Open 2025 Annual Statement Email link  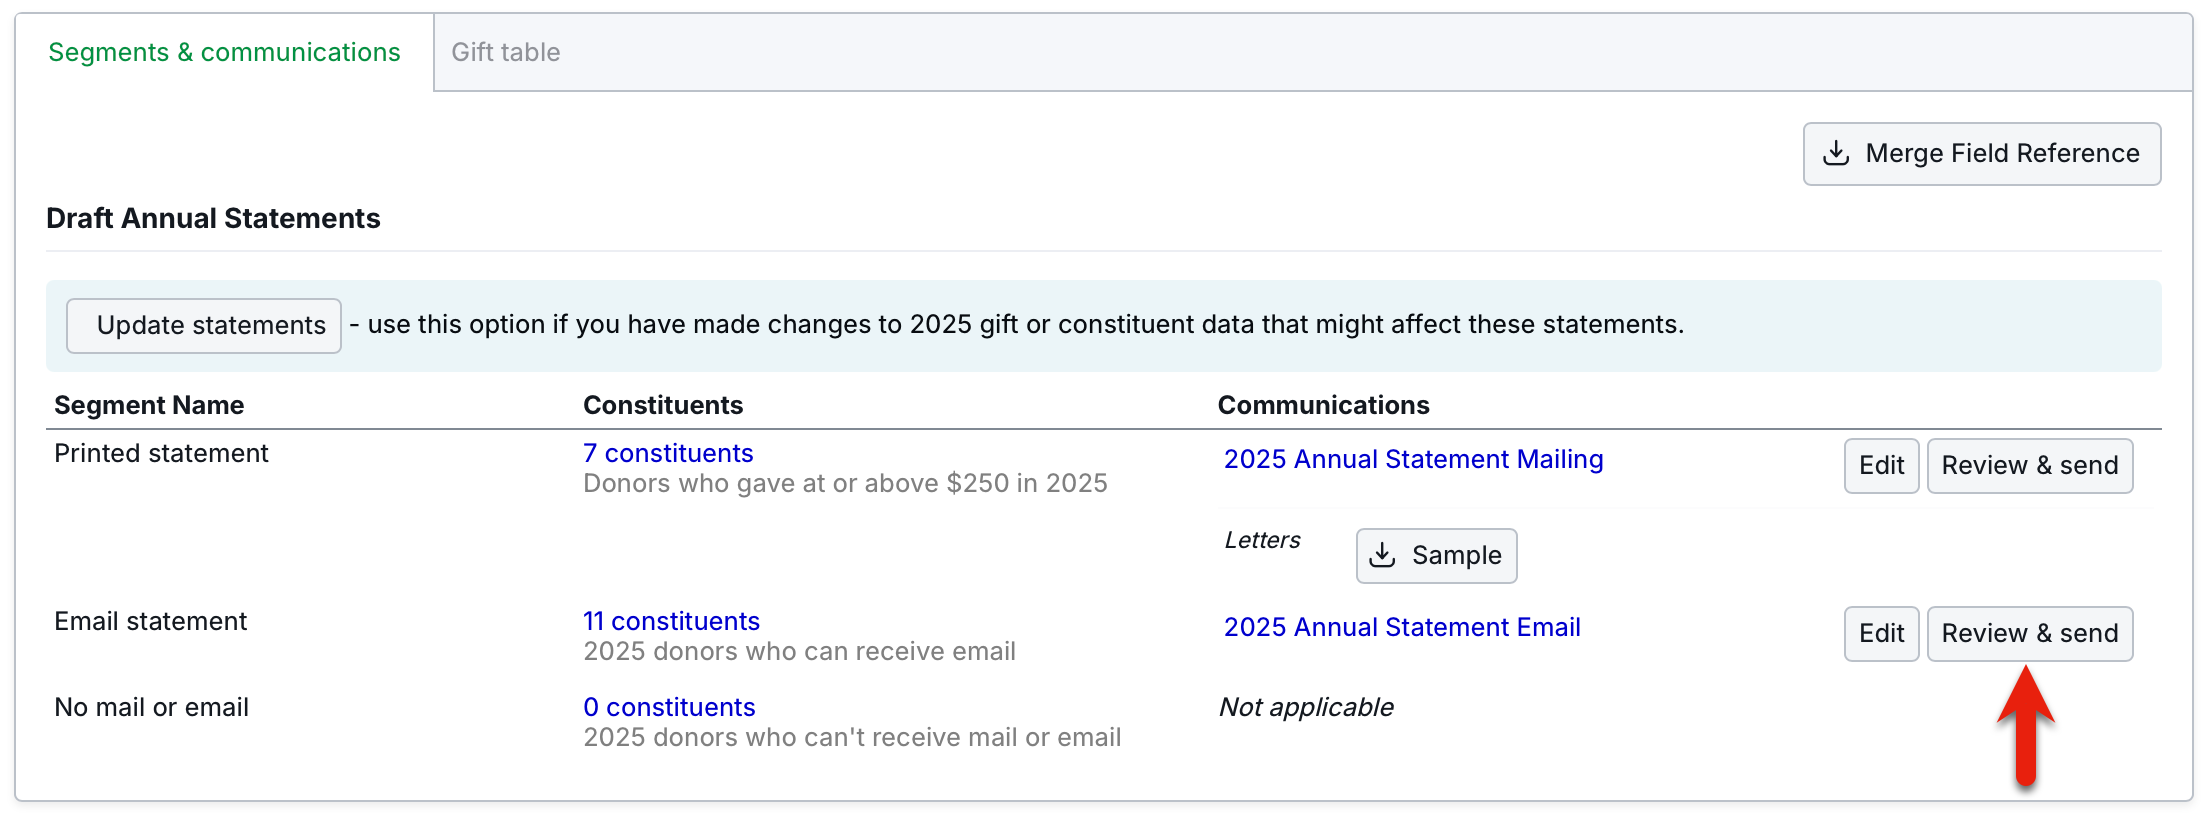(x=1402, y=627)
